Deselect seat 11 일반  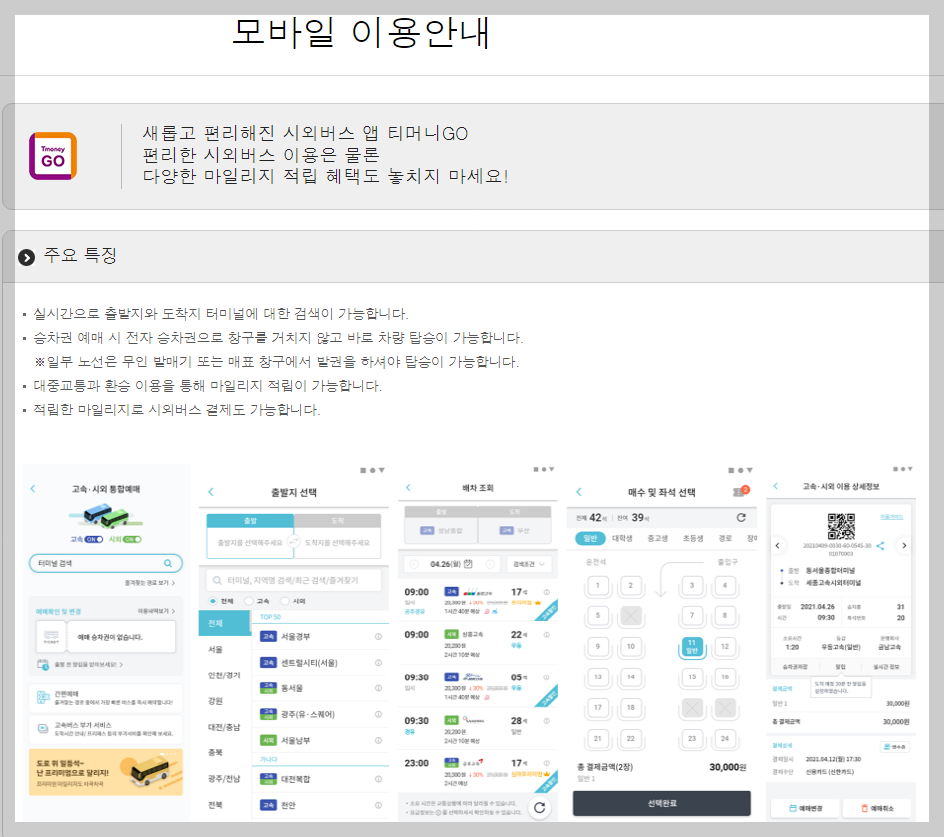692,647
